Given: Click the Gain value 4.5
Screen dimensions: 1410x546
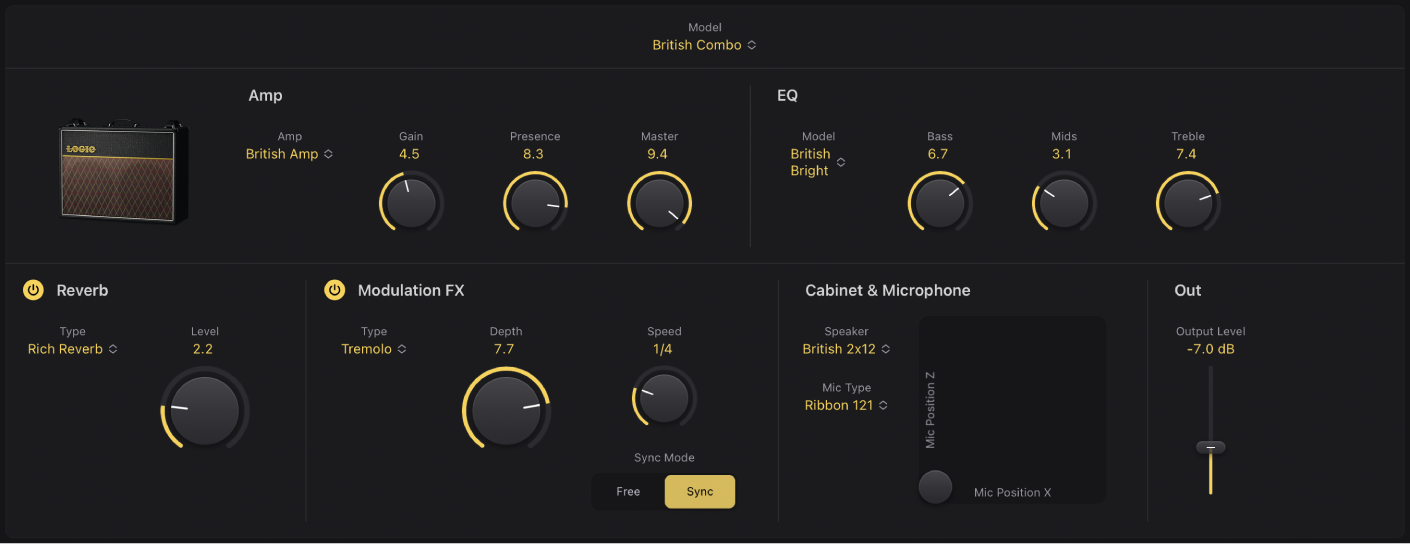Looking at the screenshot, I should 409,154.
